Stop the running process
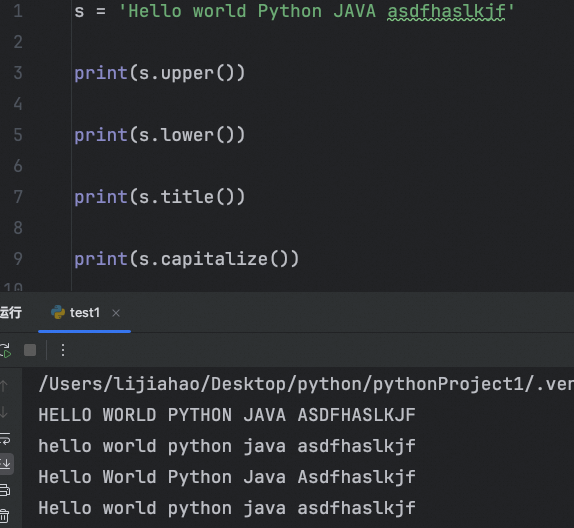 [30, 350]
